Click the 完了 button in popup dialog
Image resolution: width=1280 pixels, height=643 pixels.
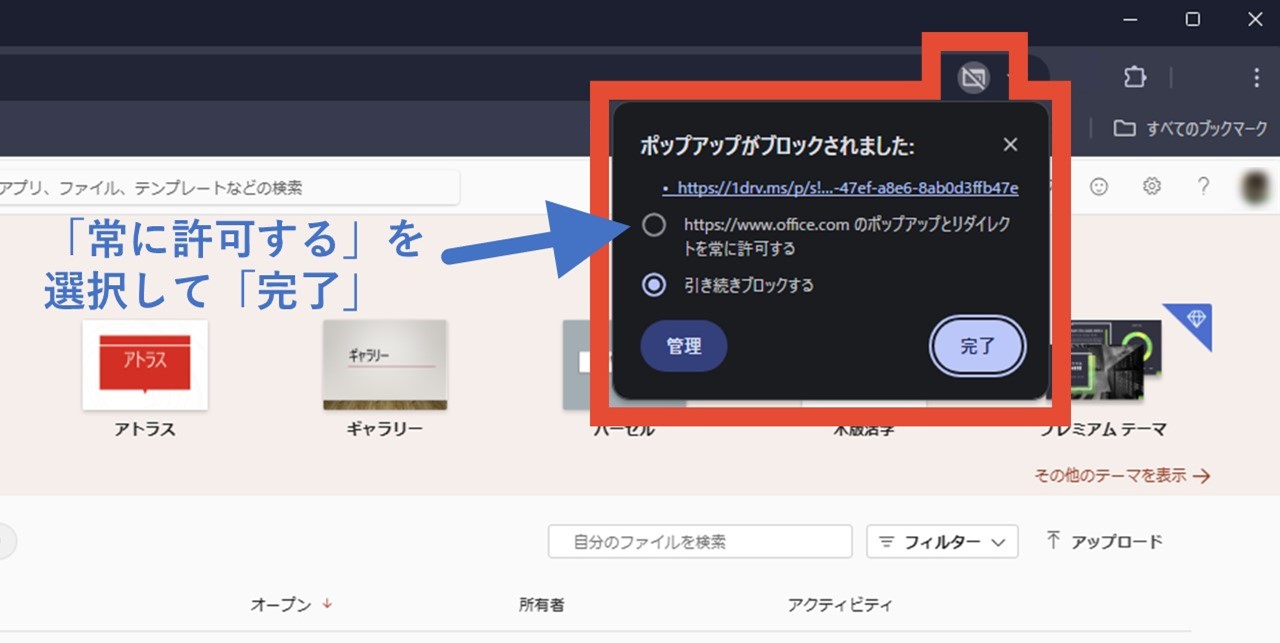click(977, 346)
